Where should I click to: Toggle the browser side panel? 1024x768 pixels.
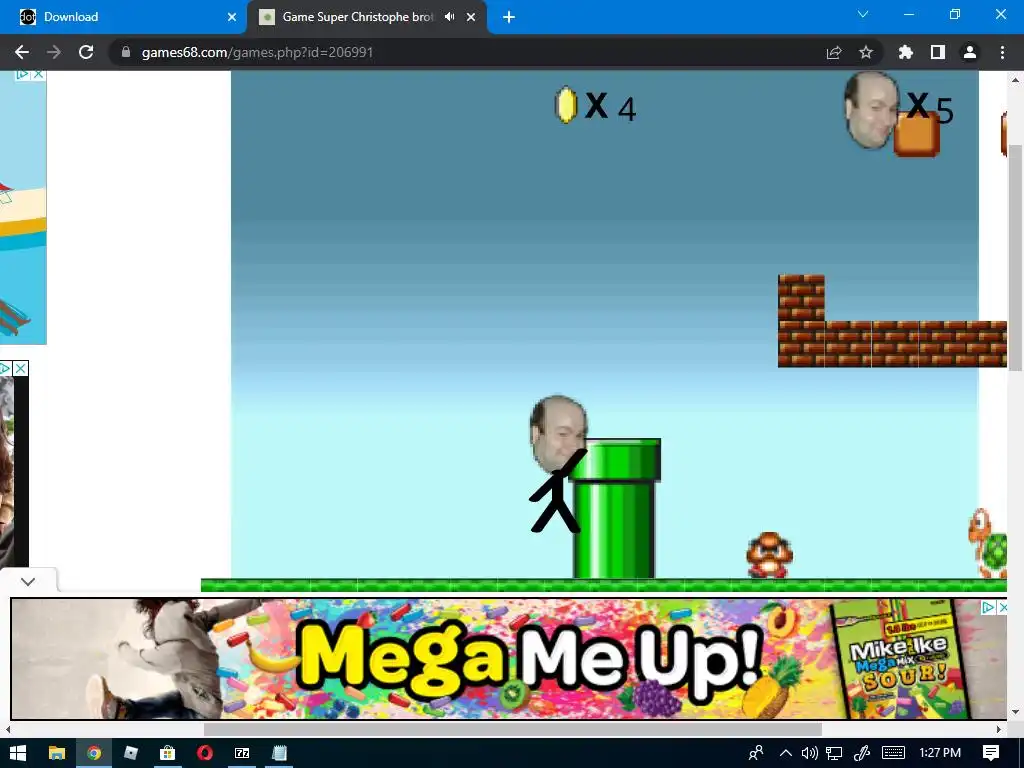(x=938, y=52)
